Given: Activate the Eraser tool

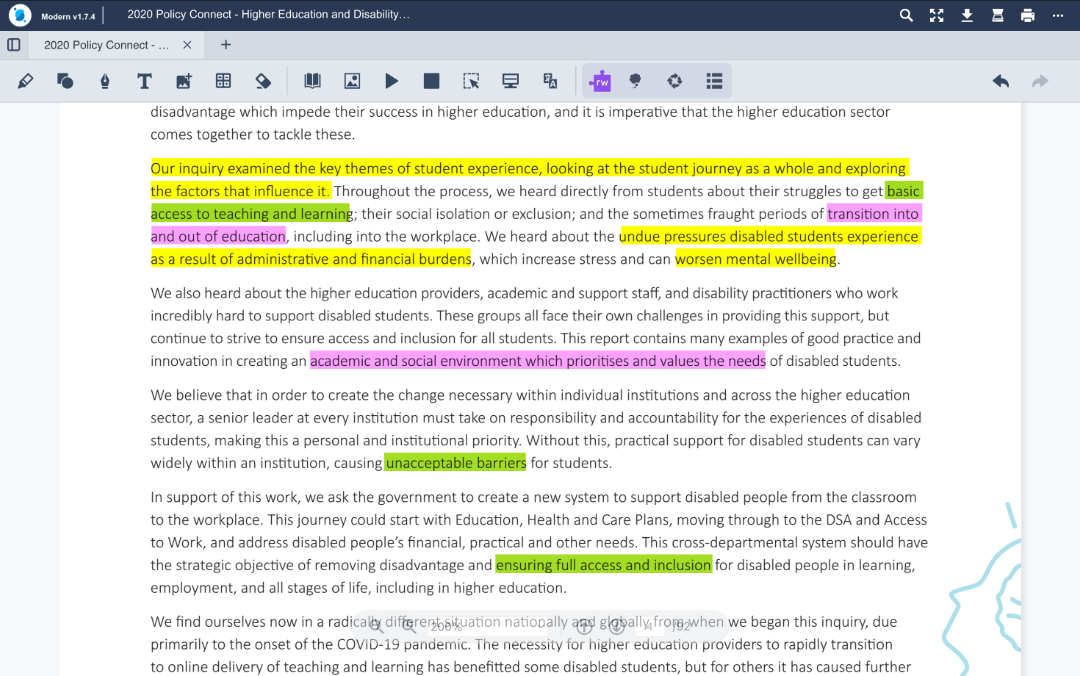Looking at the screenshot, I should 265,81.
